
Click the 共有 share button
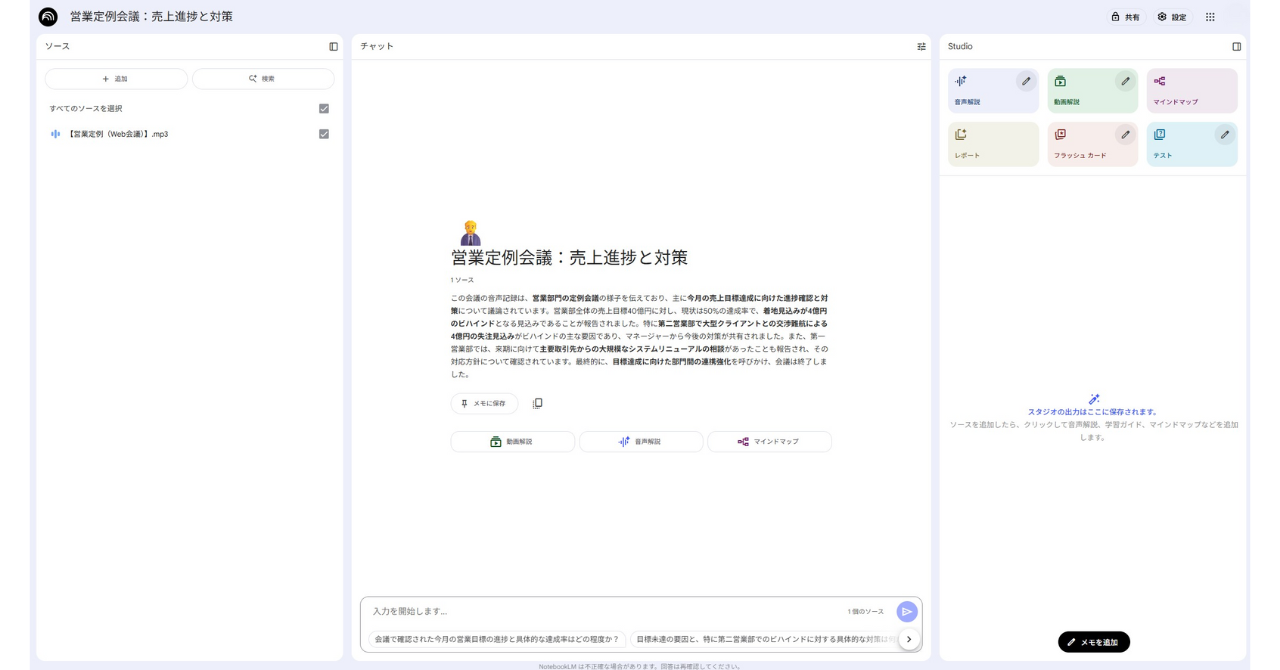click(x=1125, y=17)
